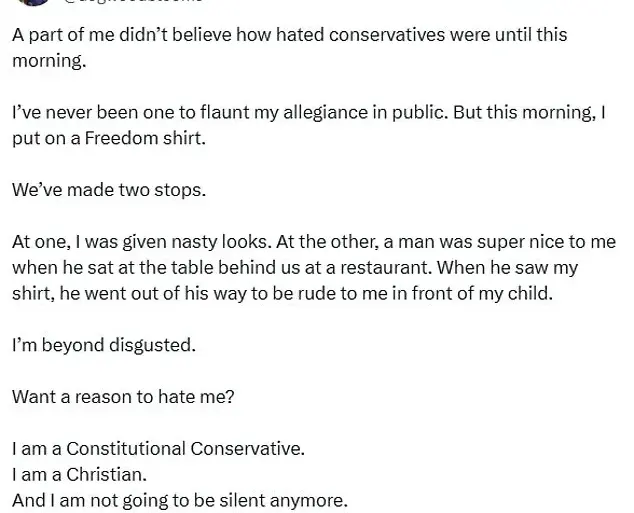Click the last line about not being silent
The height and width of the screenshot is (513, 634).
coord(180,501)
